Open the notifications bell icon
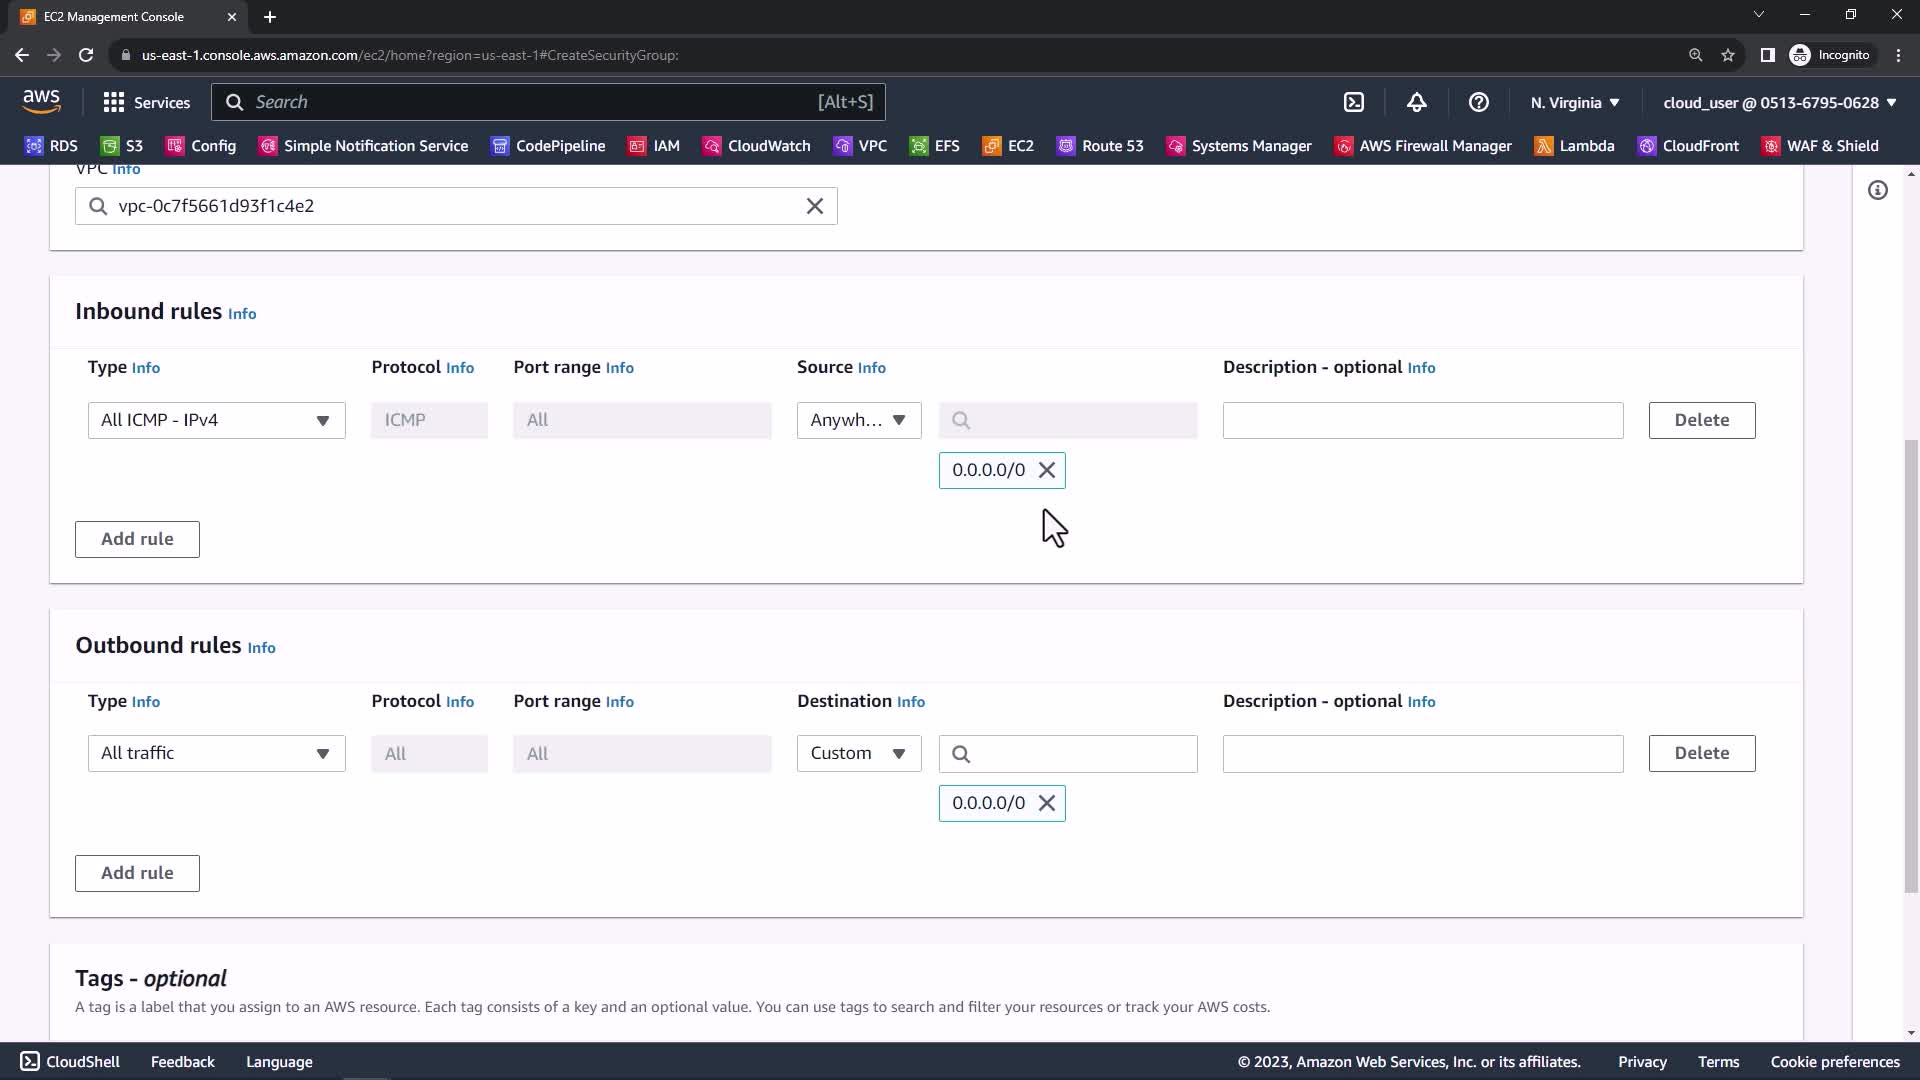 tap(1416, 102)
